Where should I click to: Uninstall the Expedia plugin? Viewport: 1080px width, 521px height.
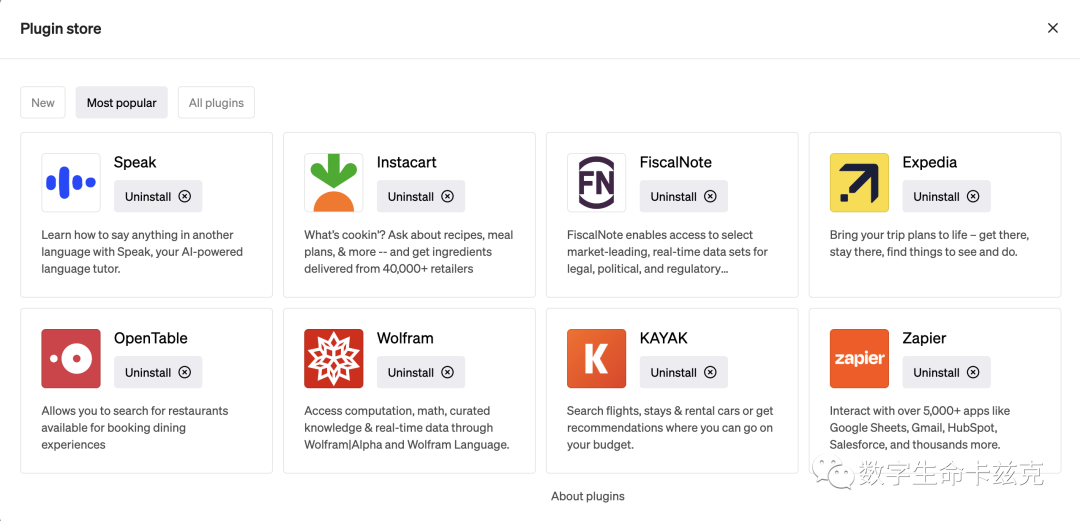[x=946, y=196]
